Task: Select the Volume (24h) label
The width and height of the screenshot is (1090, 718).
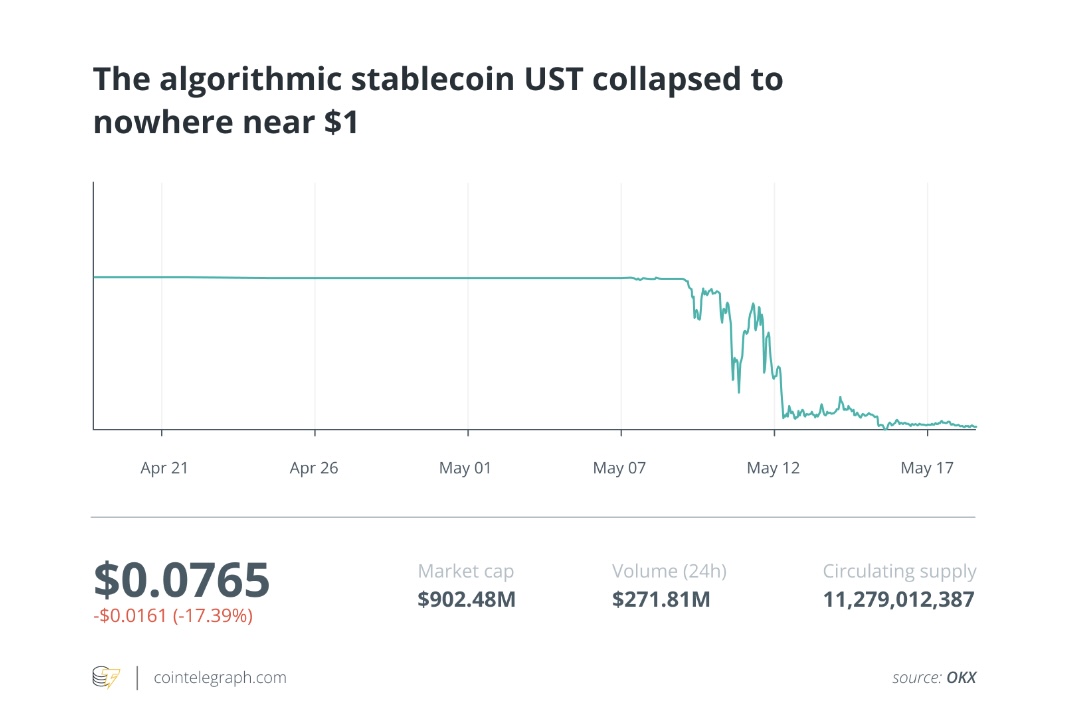Action: coord(669,572)
